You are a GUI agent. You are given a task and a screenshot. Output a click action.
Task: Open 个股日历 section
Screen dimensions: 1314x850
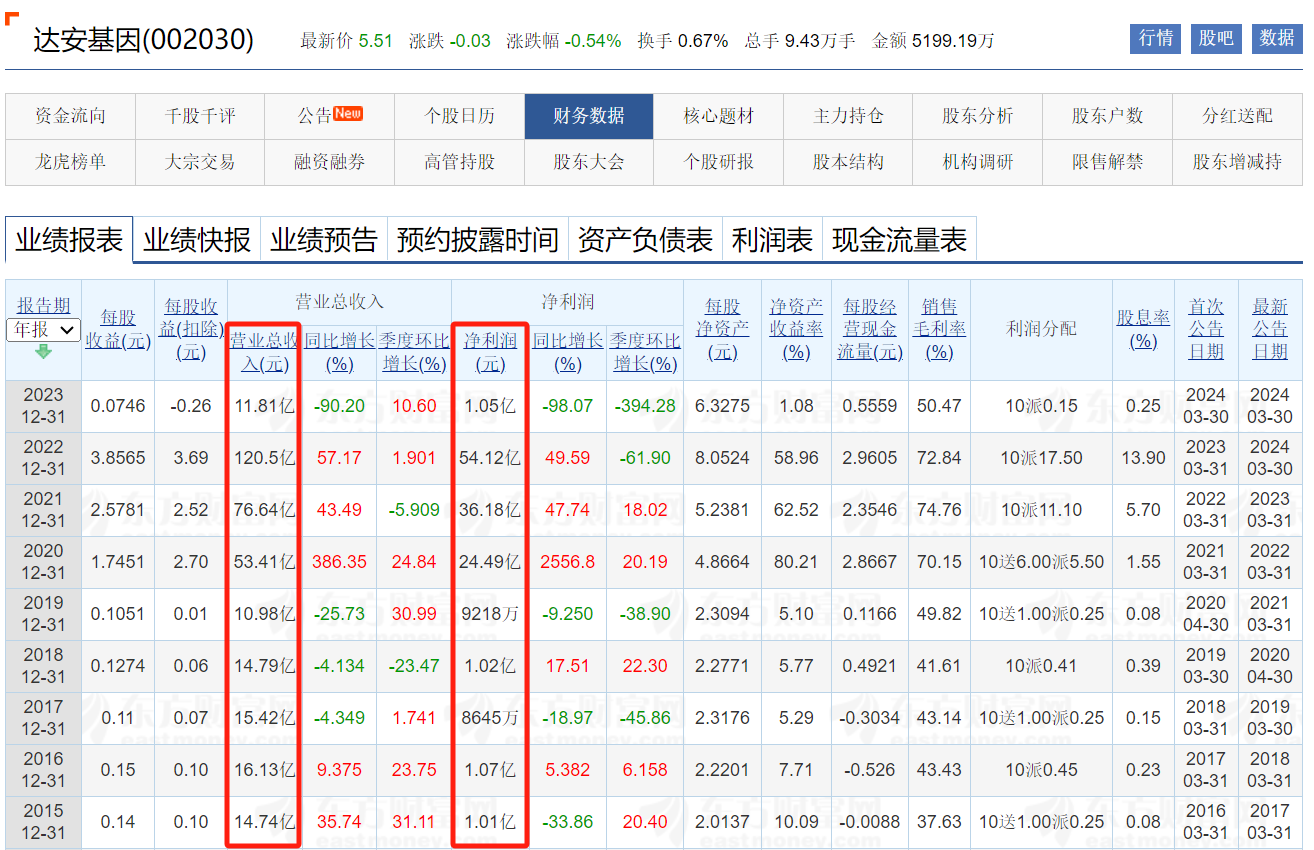(x=459, y=116)
